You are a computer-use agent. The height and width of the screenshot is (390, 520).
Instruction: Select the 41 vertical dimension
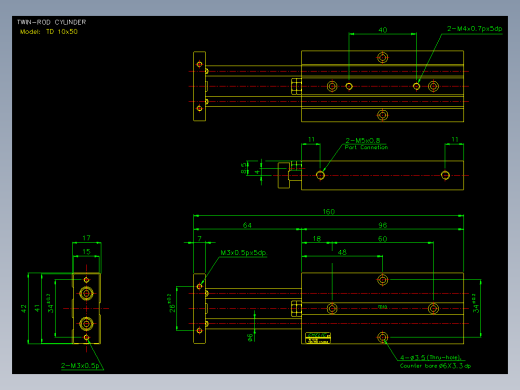point(37,309)
